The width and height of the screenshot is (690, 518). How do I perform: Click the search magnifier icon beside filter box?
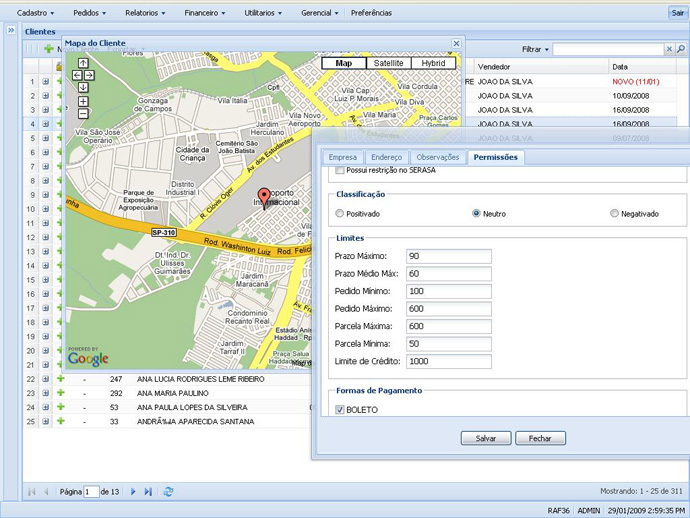point(682,49)
